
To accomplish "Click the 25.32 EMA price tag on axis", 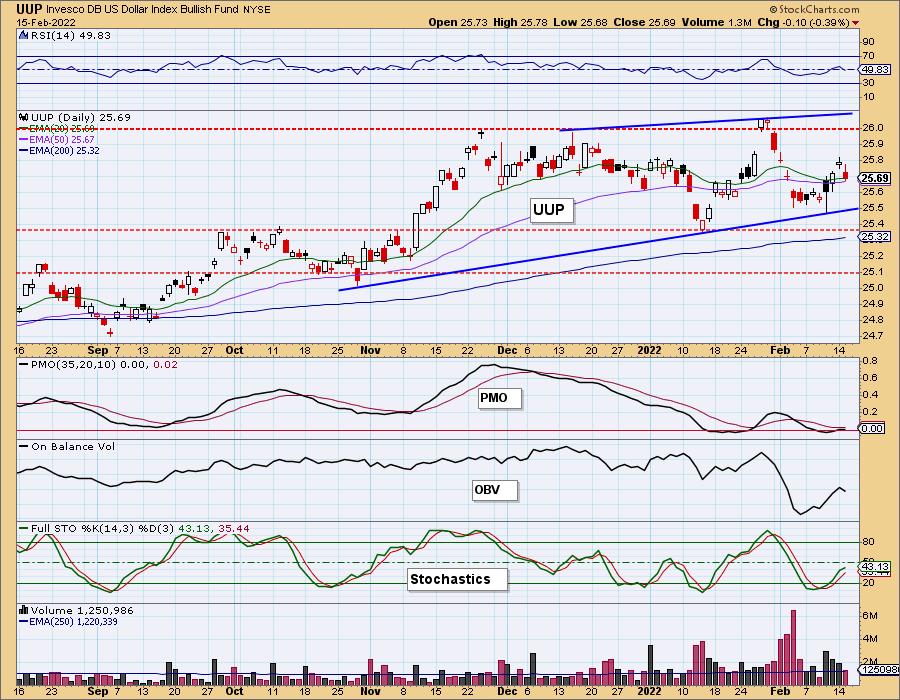I will point(875,236).
